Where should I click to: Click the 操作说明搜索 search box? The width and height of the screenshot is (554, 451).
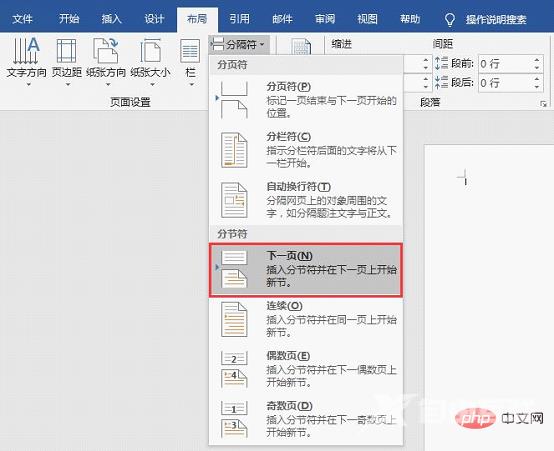click(496, 19)
